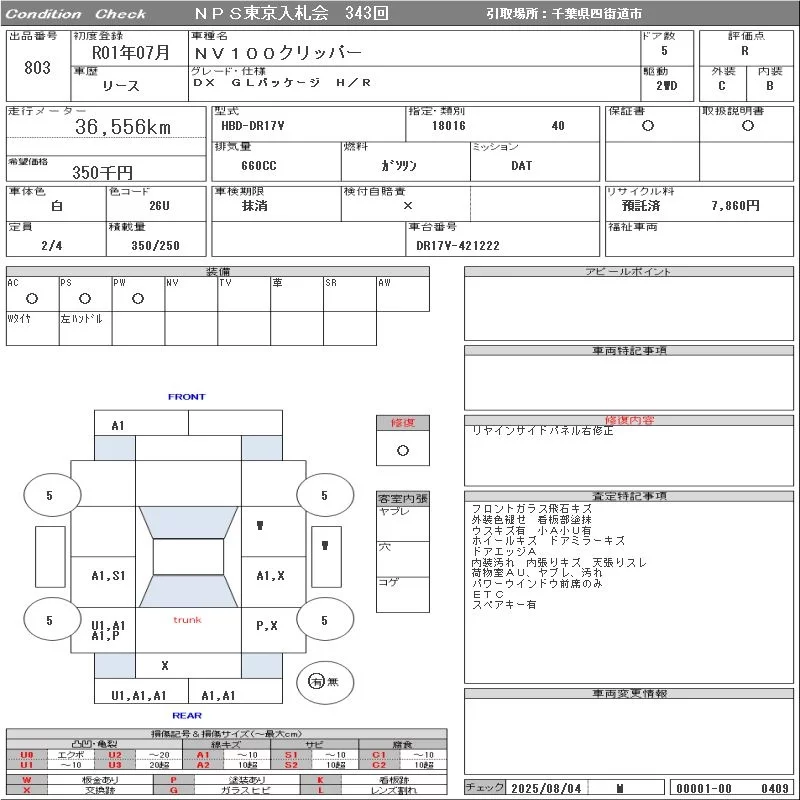Screen dimensions: 800x800
Task: Click the Condition Check header title
Action: [75, 14]
